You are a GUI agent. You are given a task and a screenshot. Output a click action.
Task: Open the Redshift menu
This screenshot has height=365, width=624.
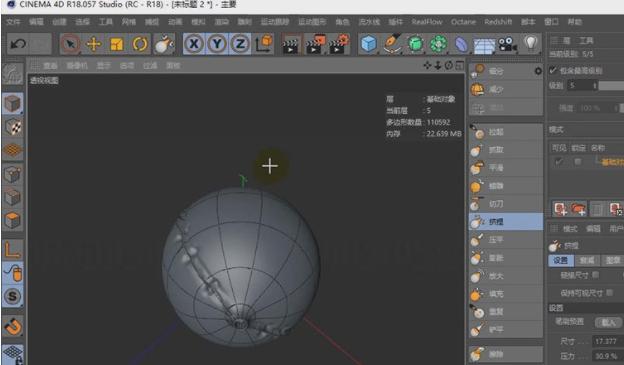(498, 21)
